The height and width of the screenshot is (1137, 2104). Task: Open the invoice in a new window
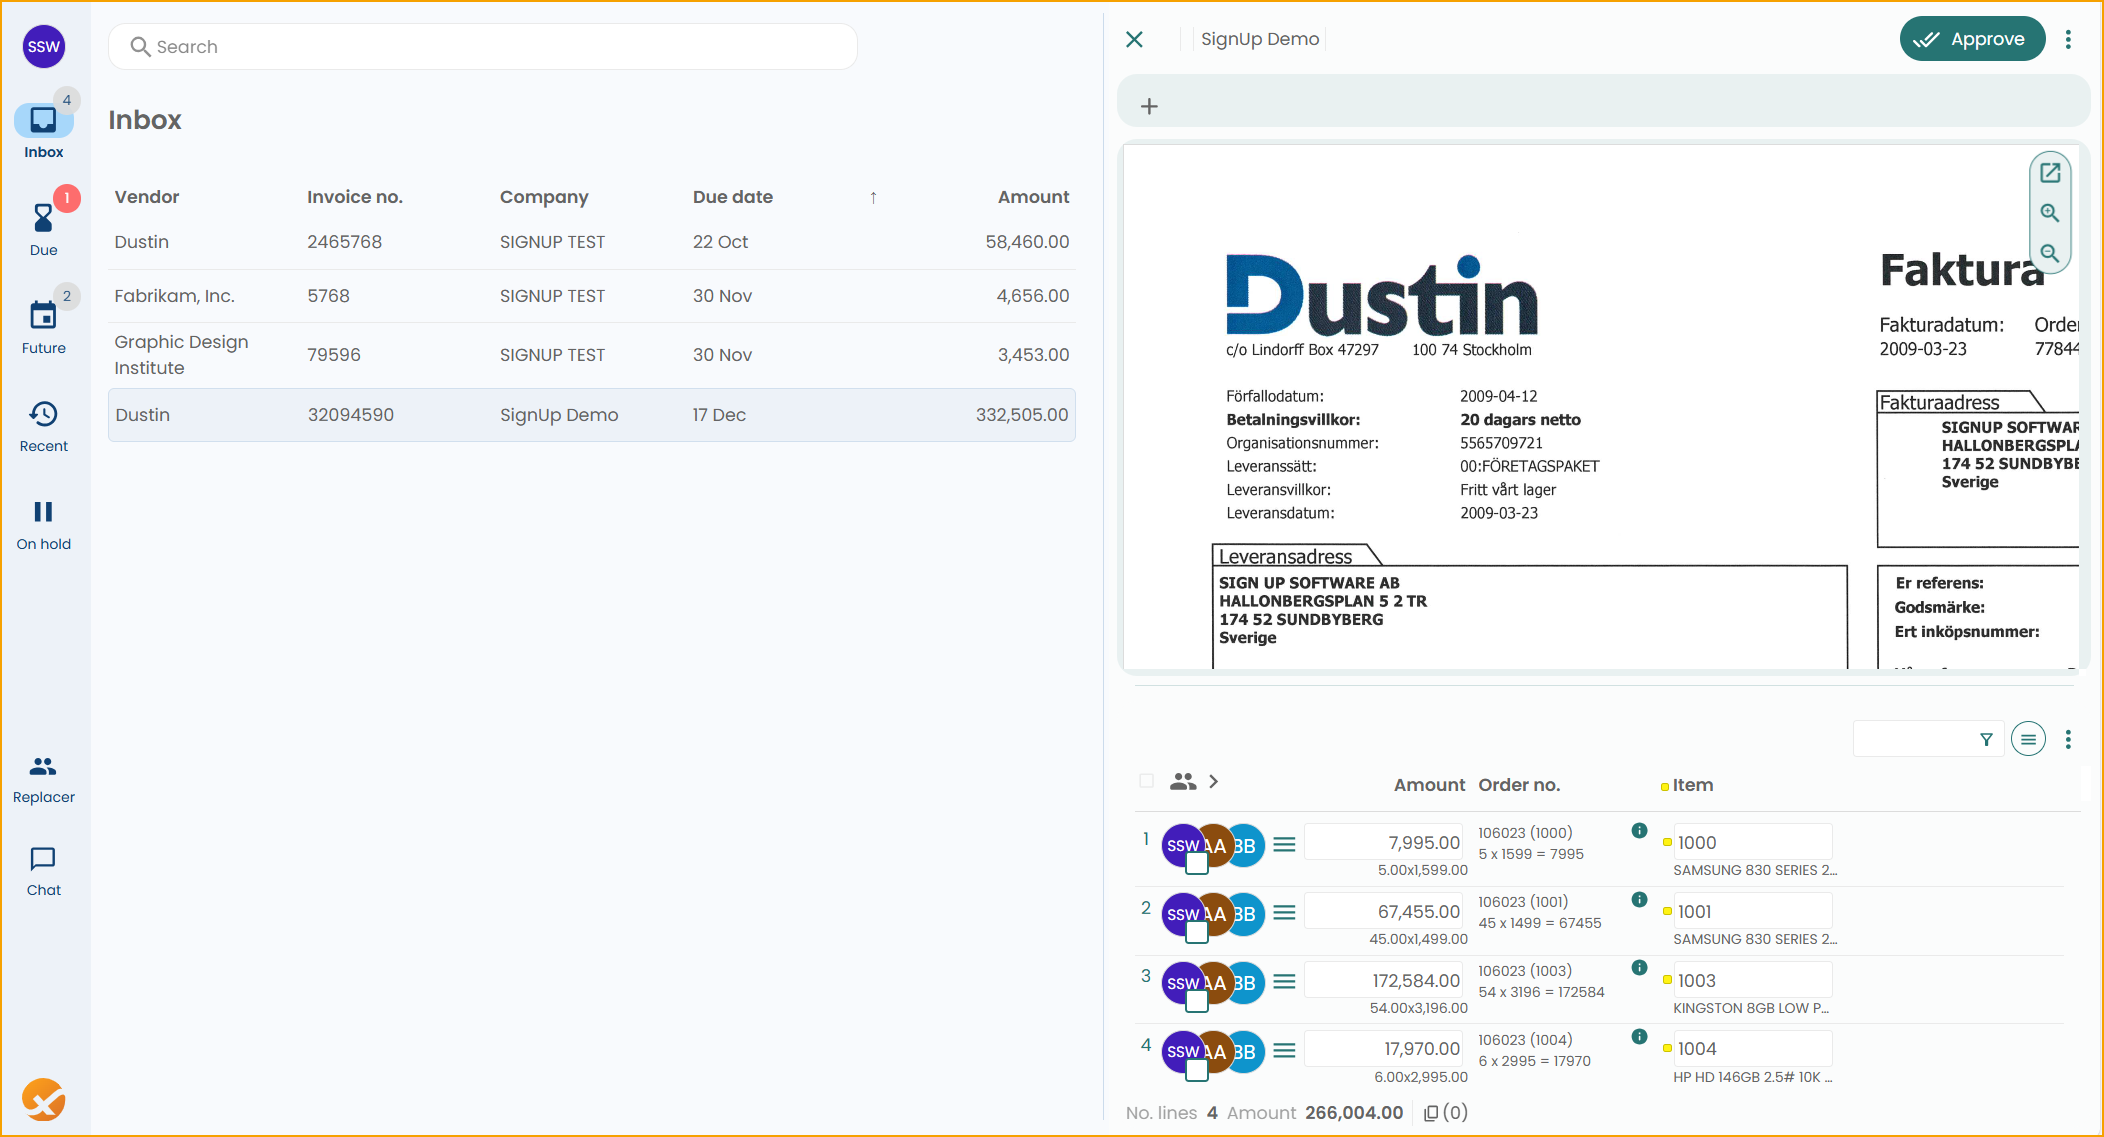[x=2050, y=172]
